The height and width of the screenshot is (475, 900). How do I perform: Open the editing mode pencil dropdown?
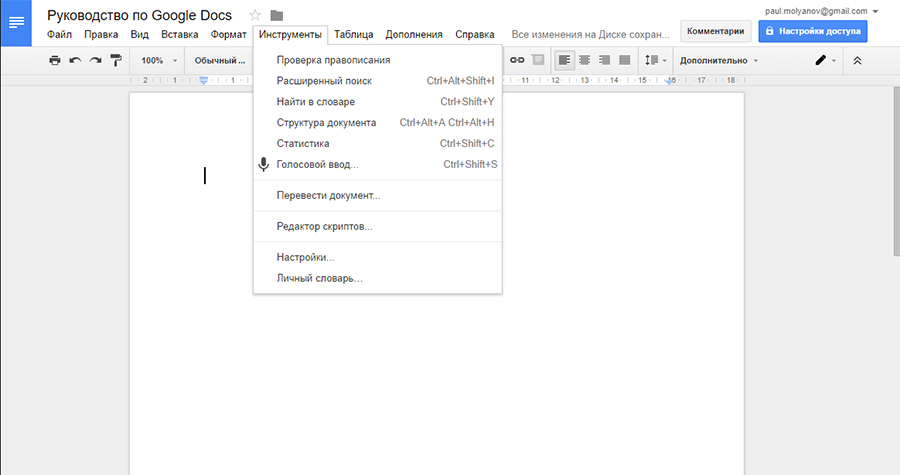coord(825,60)
